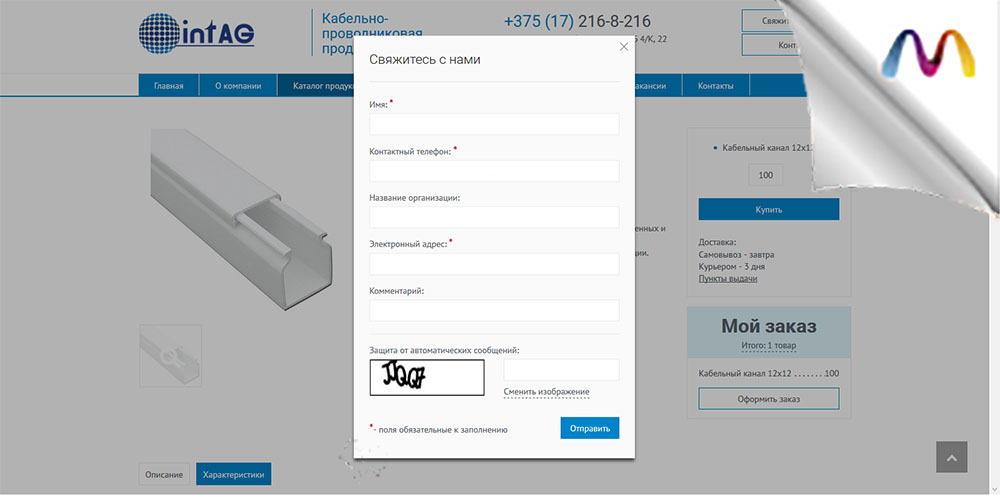Open the Главная menu item
Viewport: 1000px width, 497px height.
click(x=168, y=85)
